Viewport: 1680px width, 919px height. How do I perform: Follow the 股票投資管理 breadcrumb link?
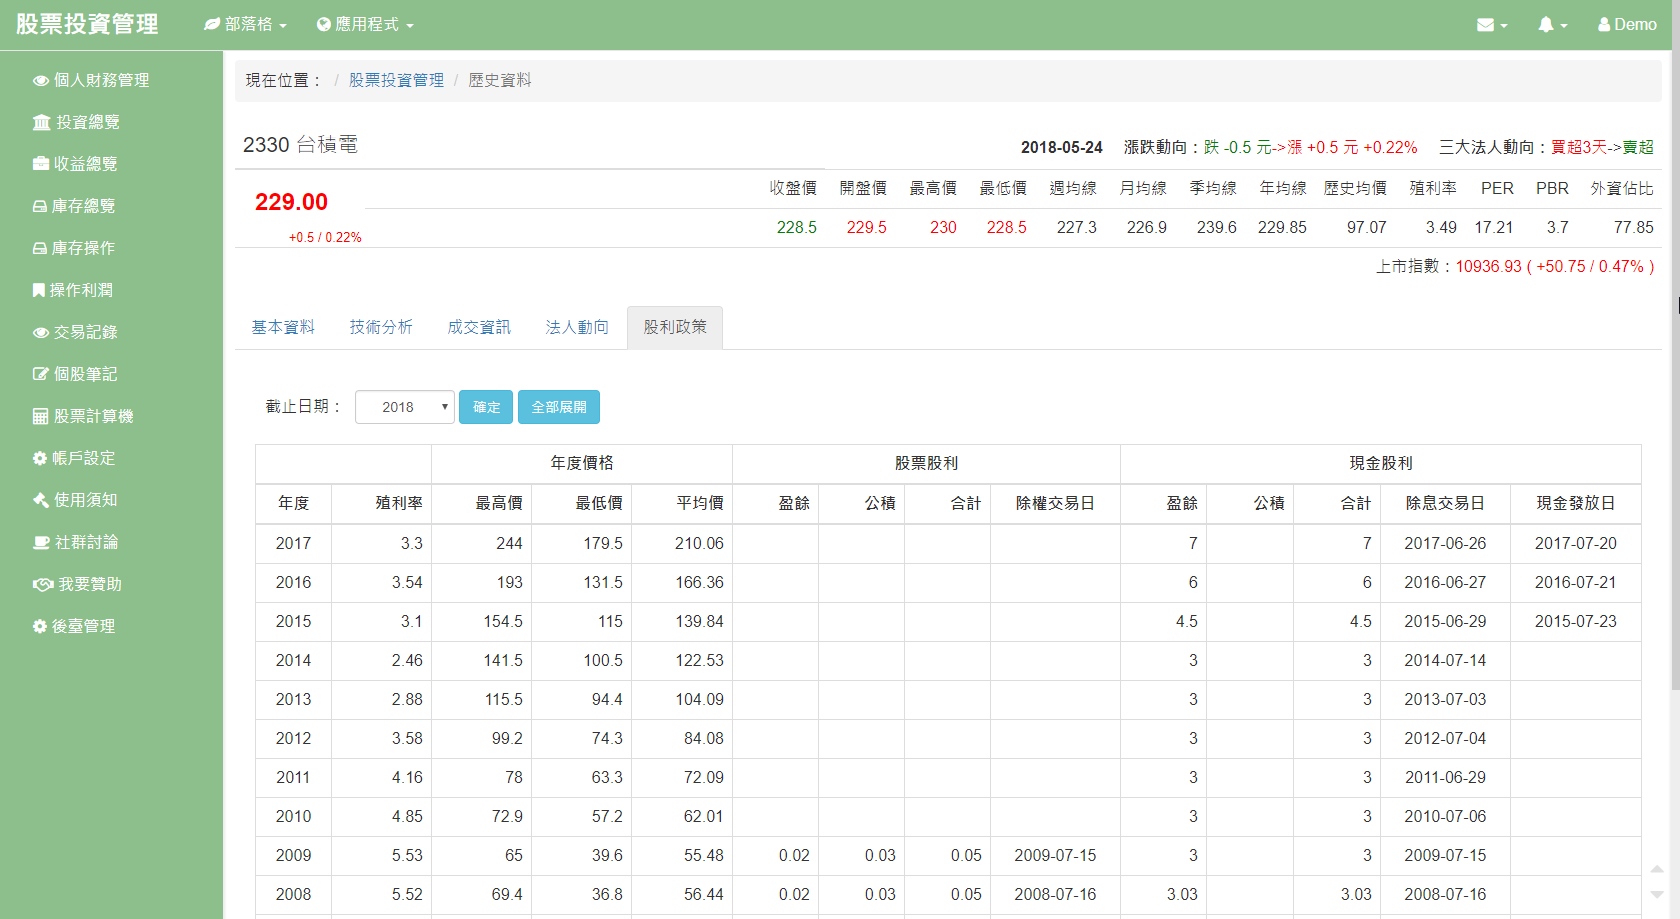(x=396, y=80)
